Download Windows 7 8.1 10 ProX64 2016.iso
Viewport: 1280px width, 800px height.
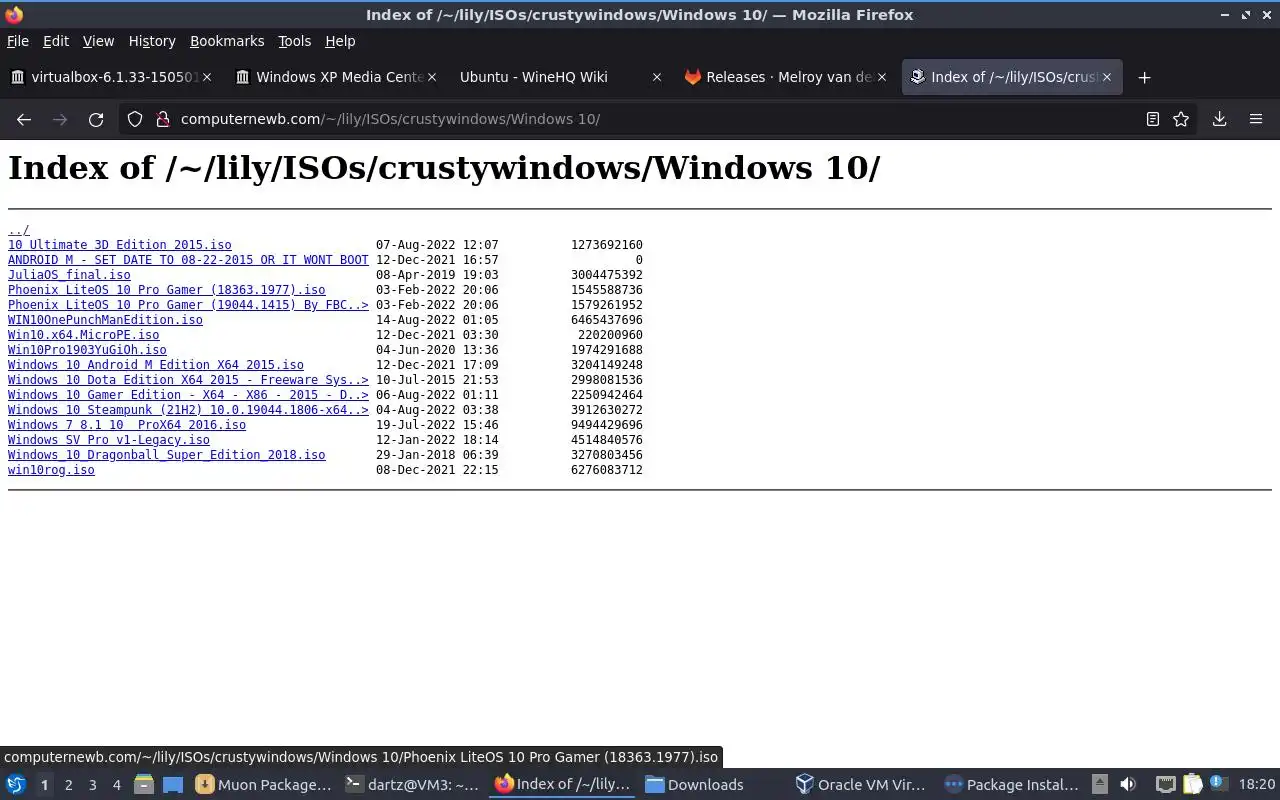click(127, 425)
